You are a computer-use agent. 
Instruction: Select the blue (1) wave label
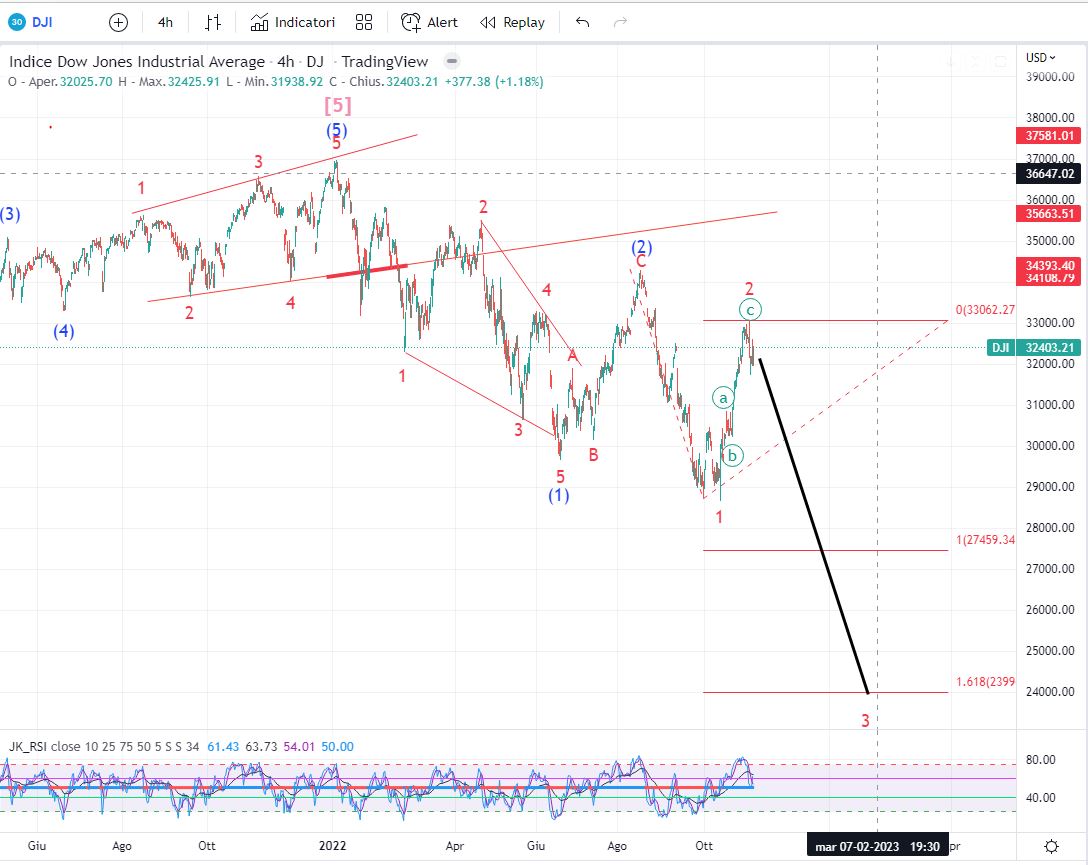(x=559, y=495)
